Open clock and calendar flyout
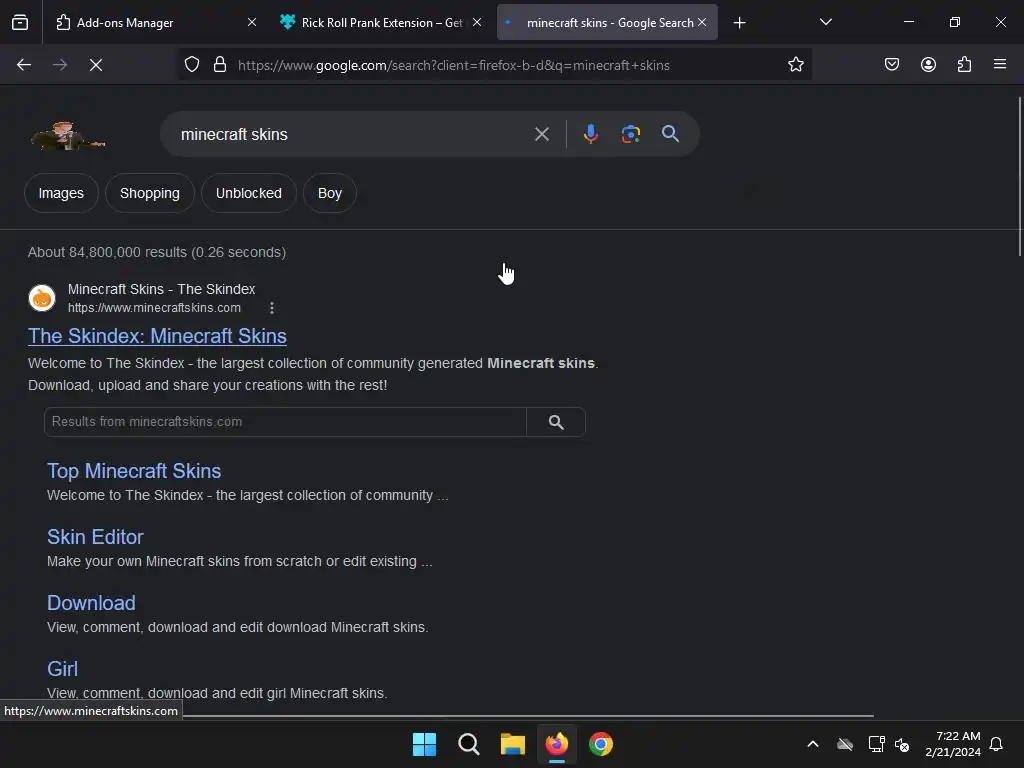The image size is (1024, 768). (x=953, y=744)
